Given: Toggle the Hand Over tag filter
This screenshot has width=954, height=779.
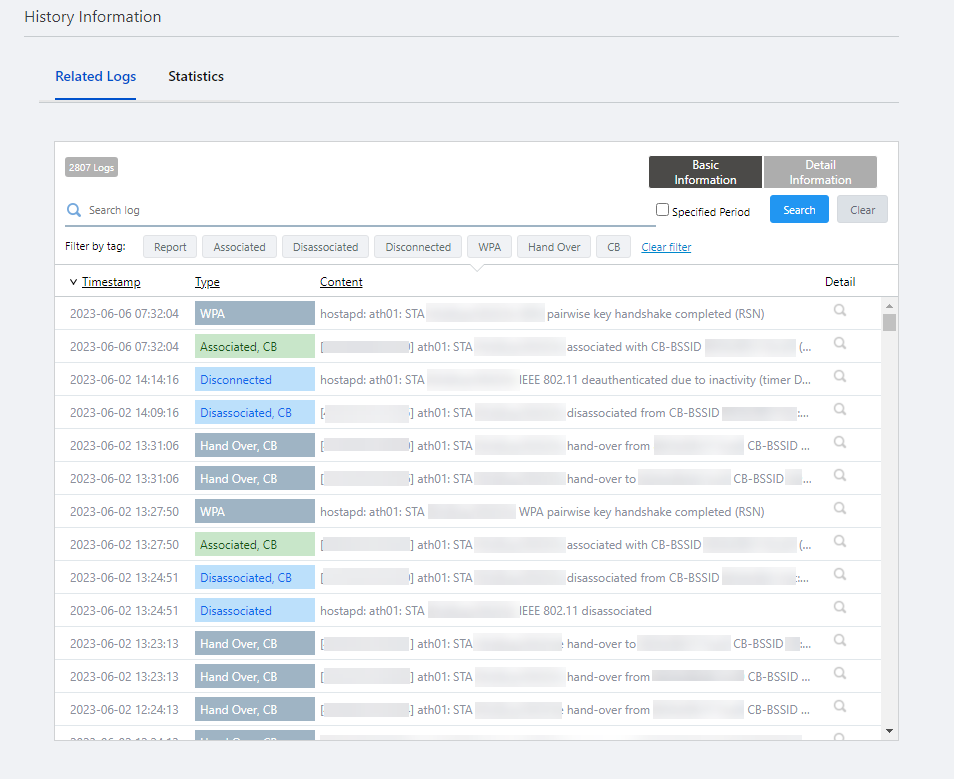Looking at the screenshot, I should pos(554,247).
